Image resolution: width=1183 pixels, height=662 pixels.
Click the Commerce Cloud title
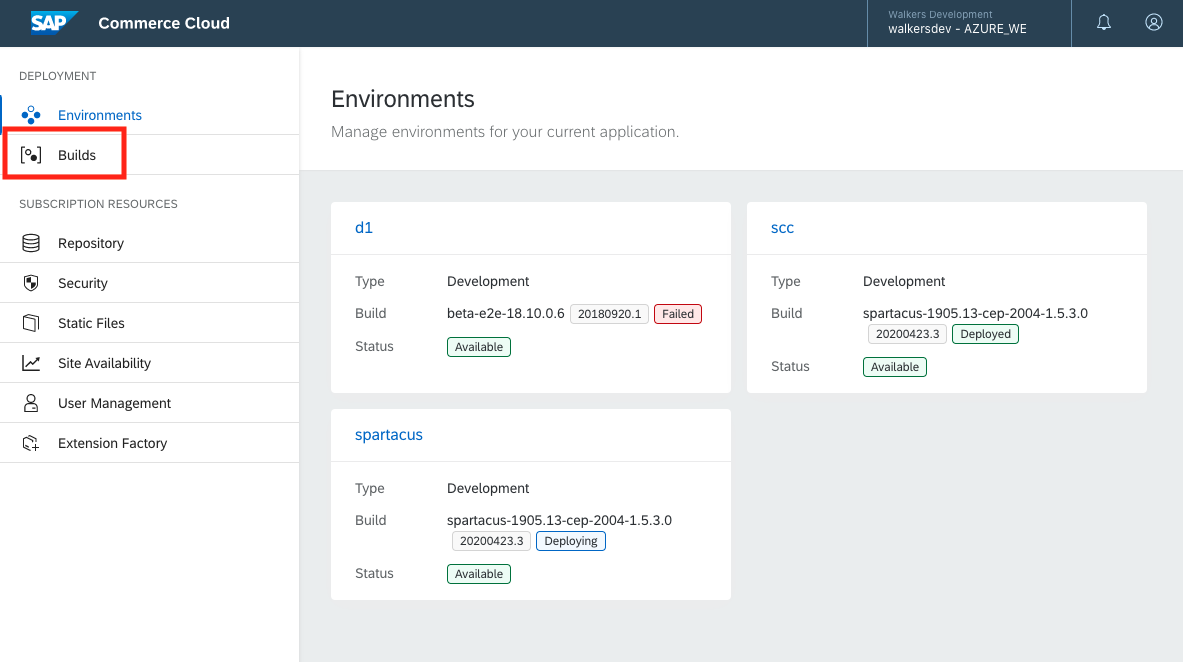(164, 23)
